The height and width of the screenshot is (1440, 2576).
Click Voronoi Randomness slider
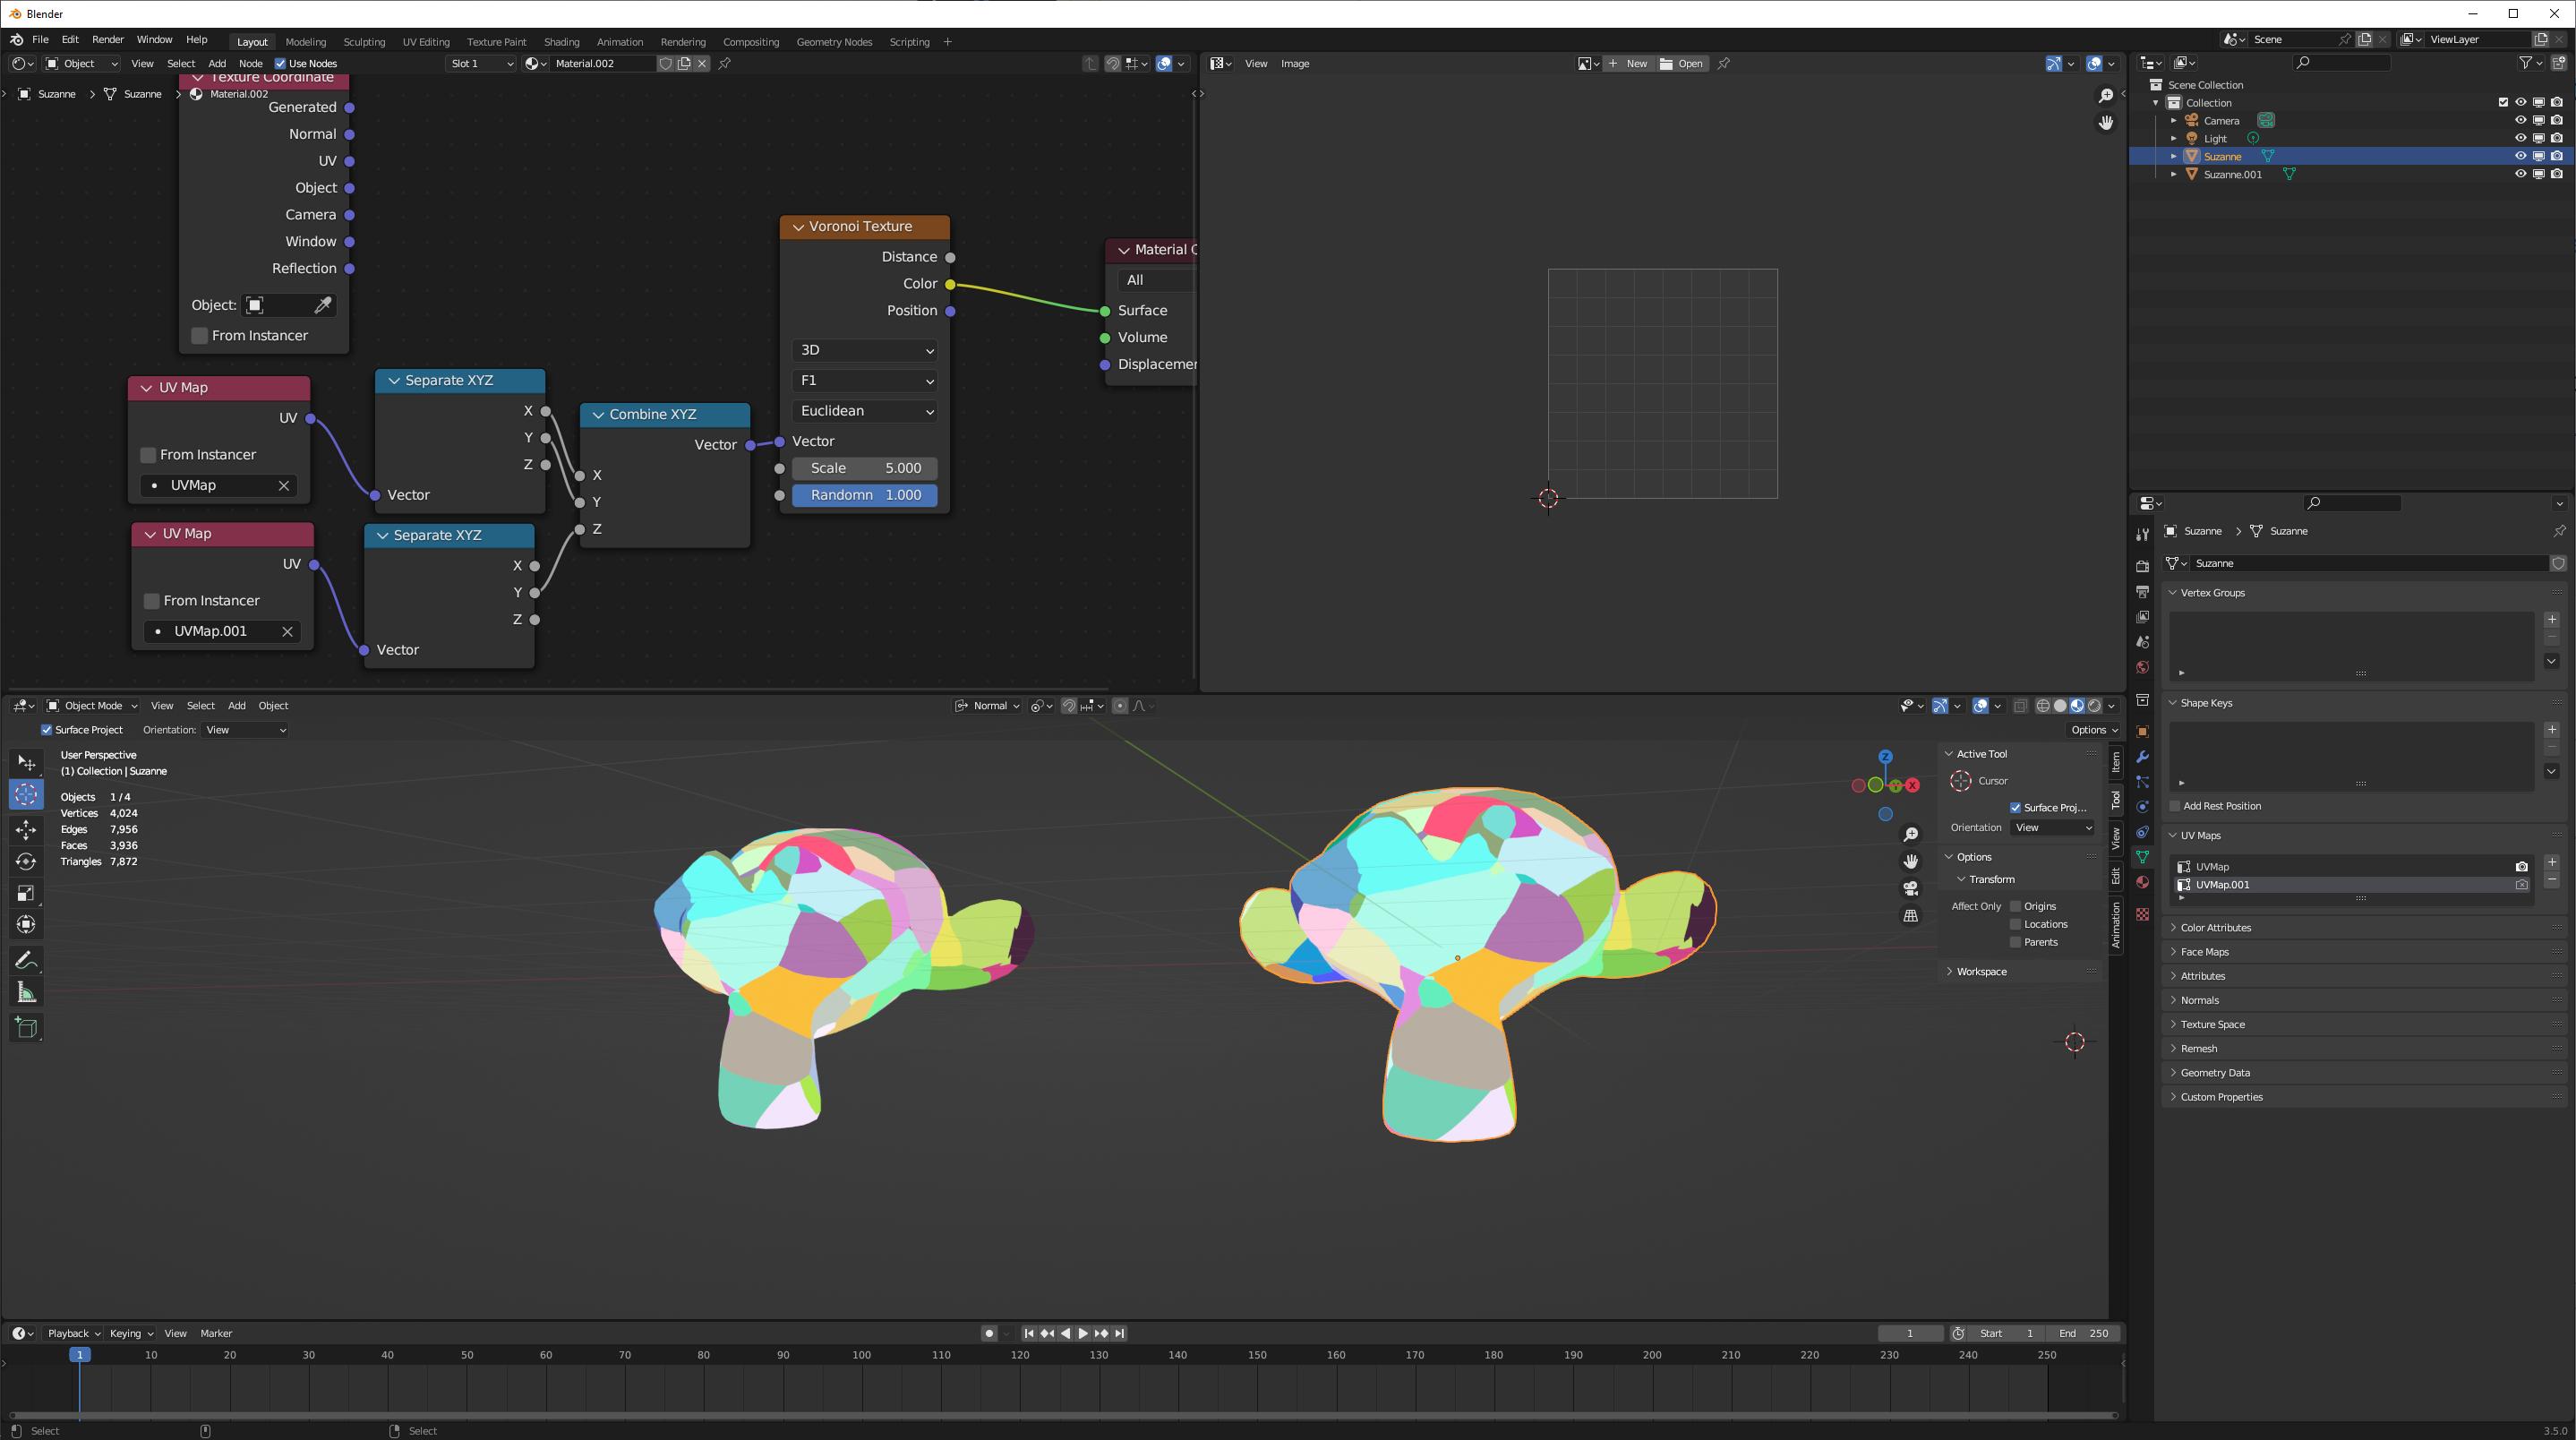coord(865,495)
